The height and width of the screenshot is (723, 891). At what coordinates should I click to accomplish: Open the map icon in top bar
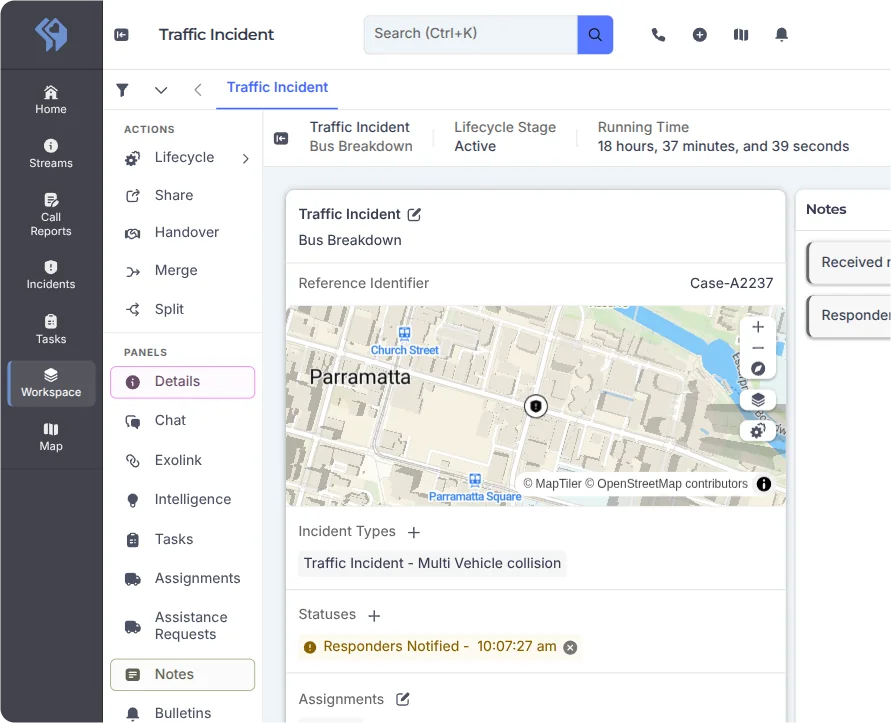coord(740,35)
